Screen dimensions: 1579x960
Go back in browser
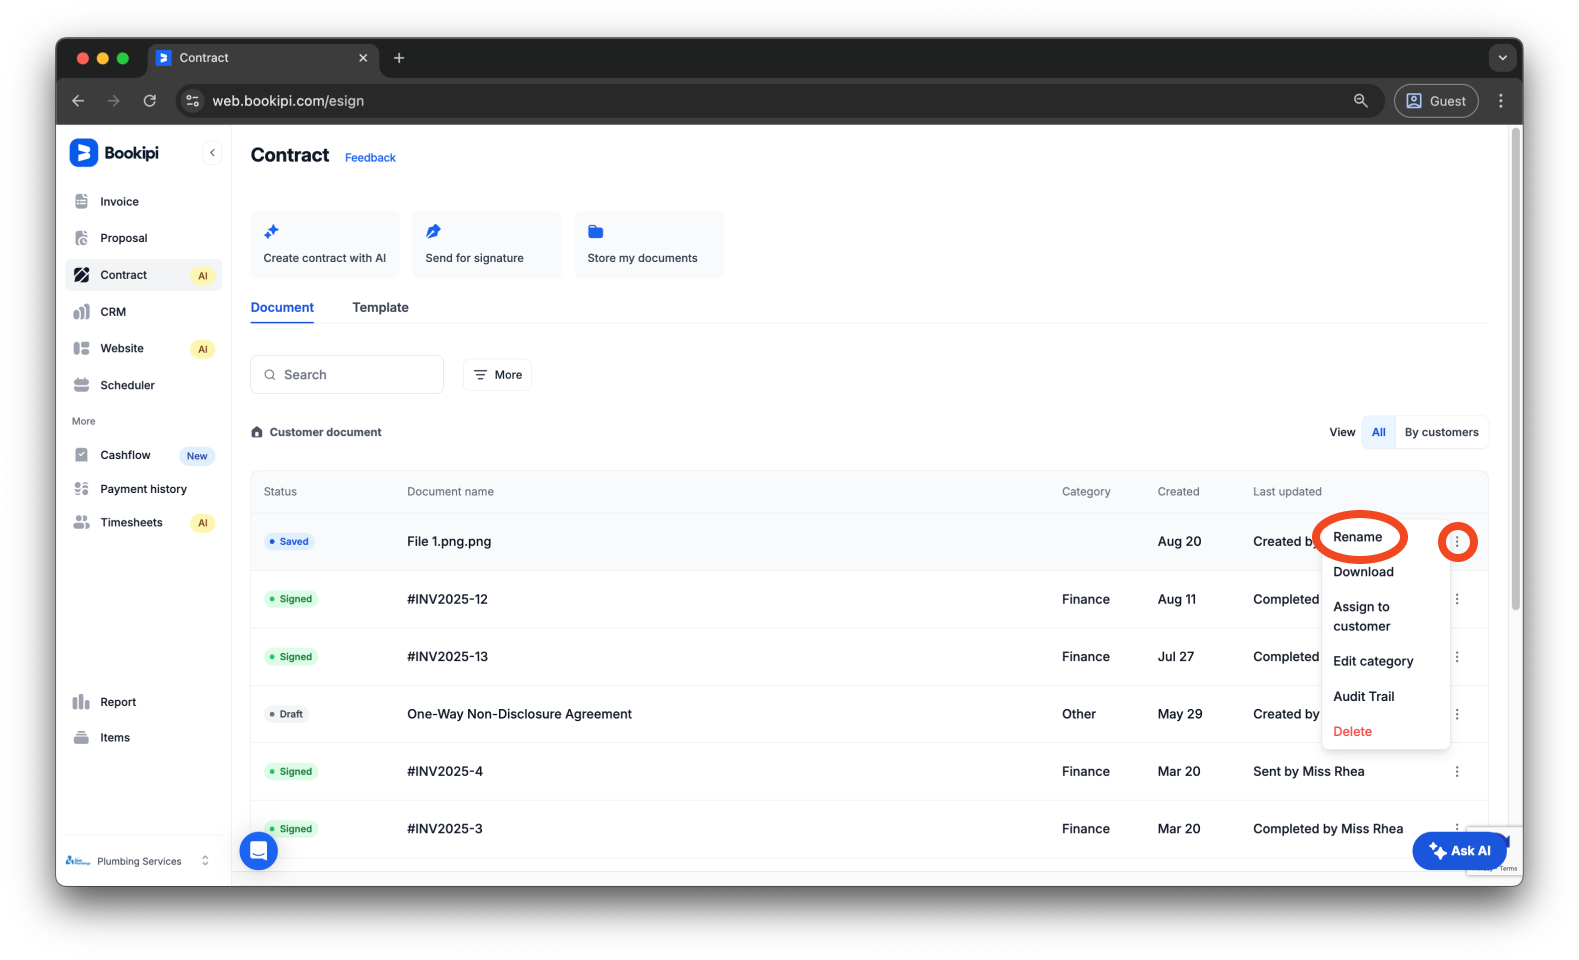[x=78, y=101]
